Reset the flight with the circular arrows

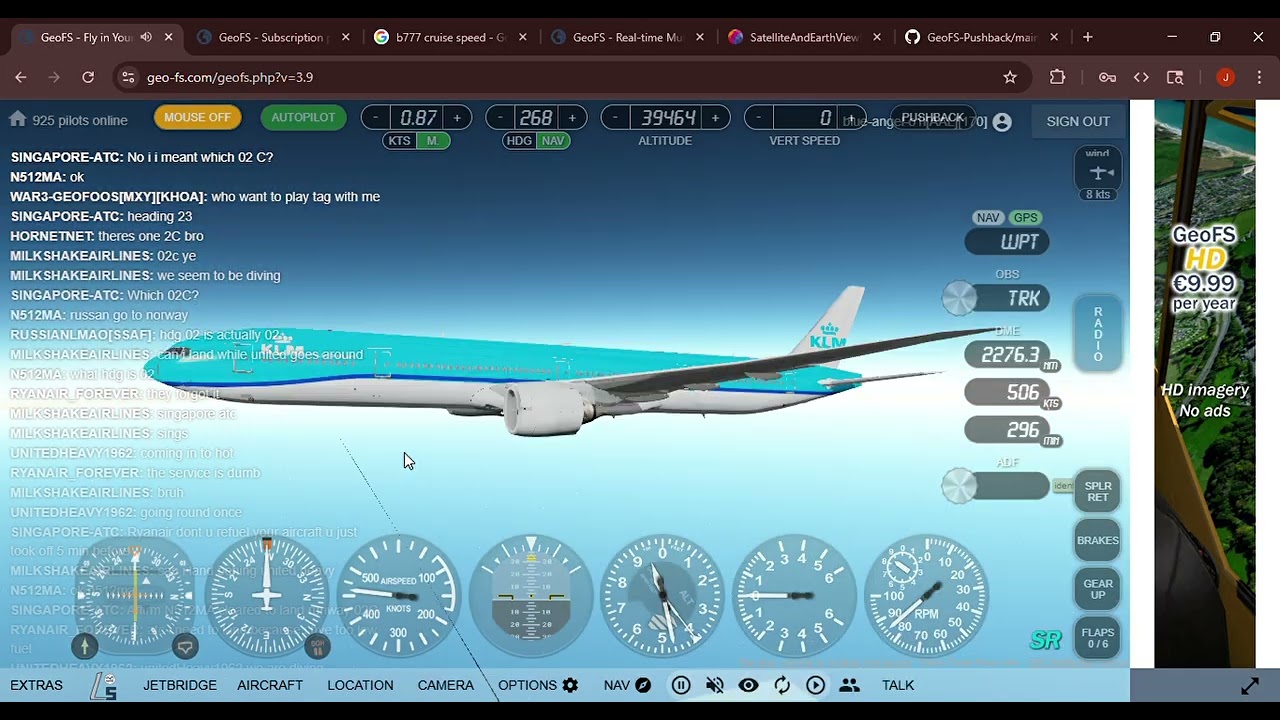coord(782,685)
